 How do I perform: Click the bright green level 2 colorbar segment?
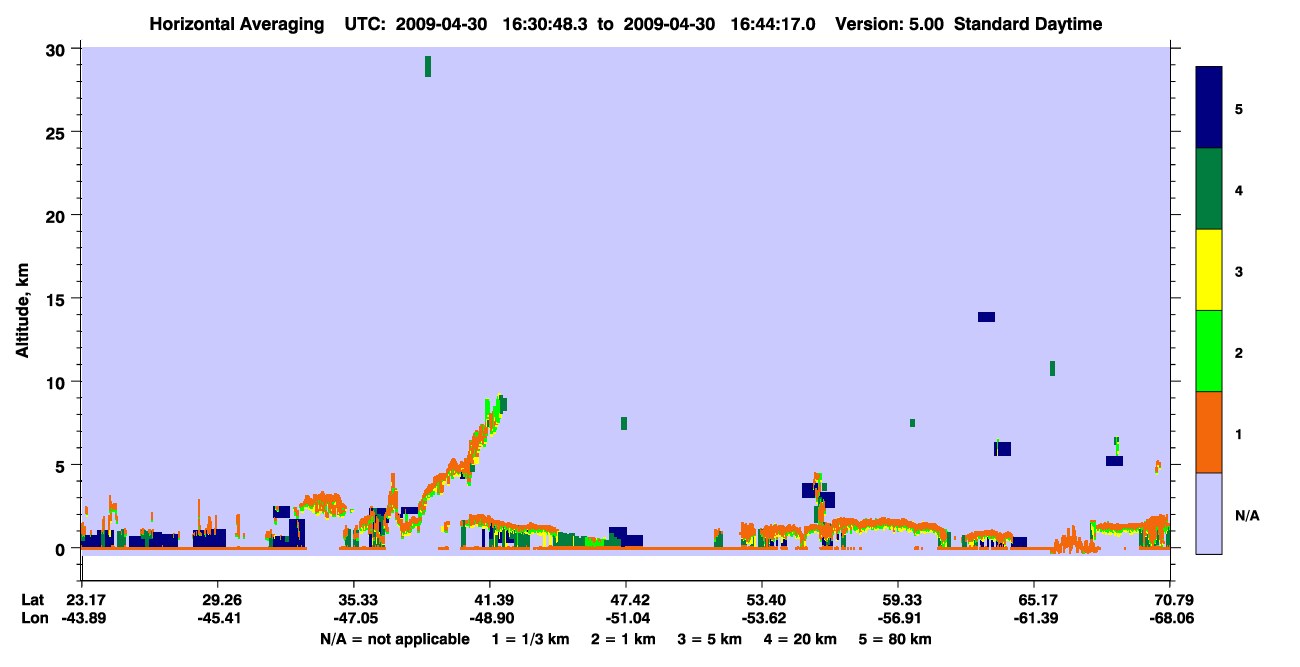point(1209,351)
